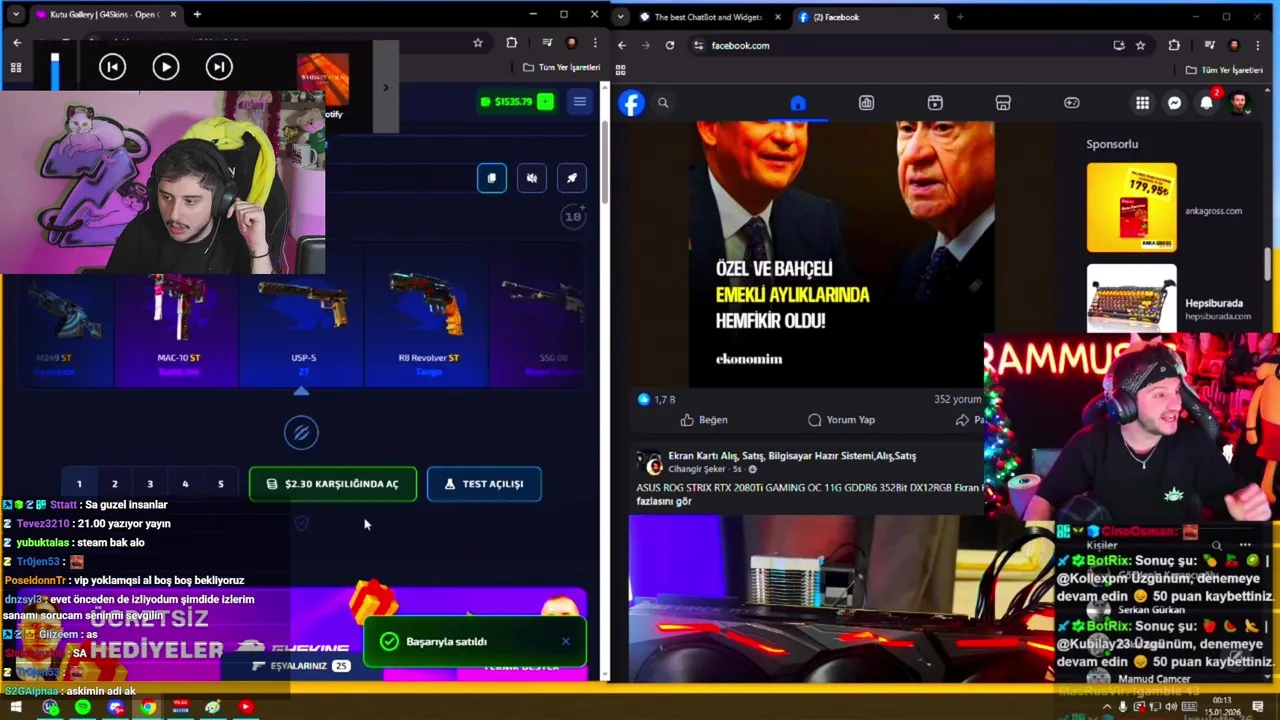
Task: Run a TEST AÇILIŞI demo opening
Action: (484, 484)
